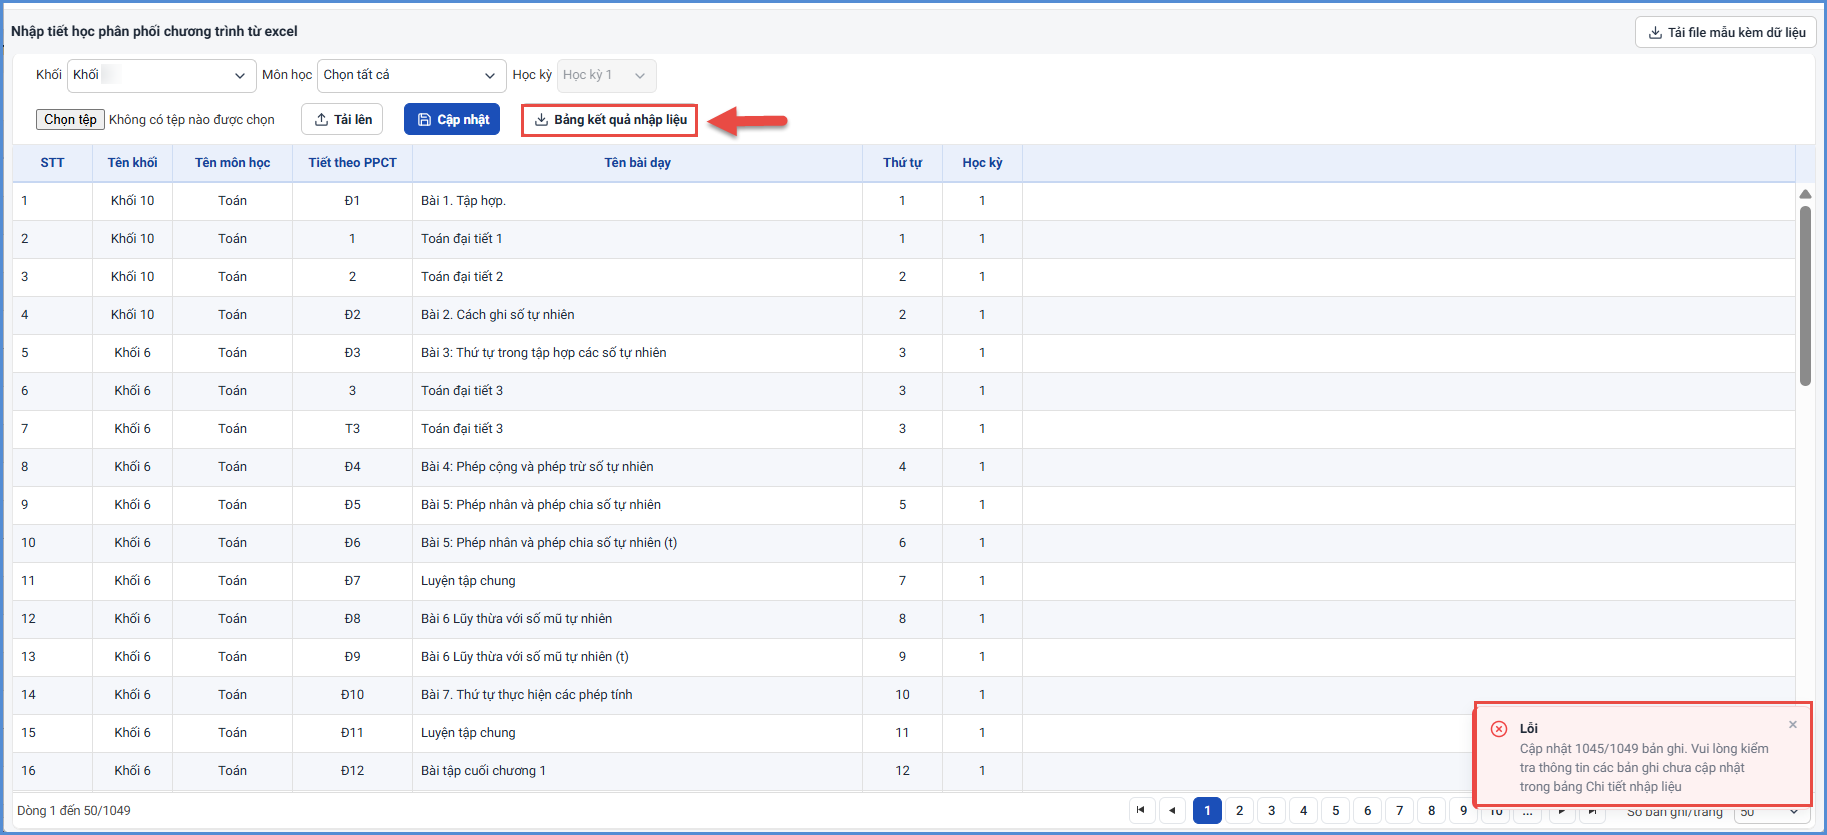
Task: Click the Thứ tự column header
Action: click(x=902, y=163)
